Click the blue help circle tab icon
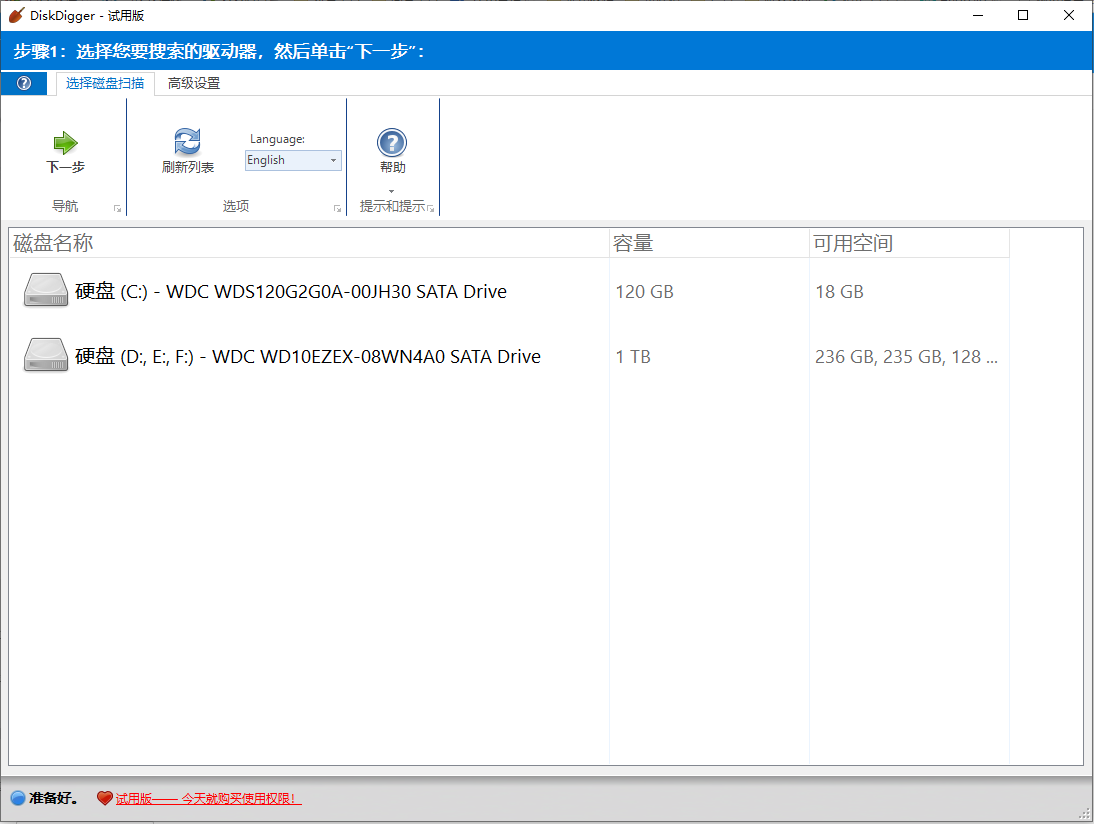 pos(22,83)
